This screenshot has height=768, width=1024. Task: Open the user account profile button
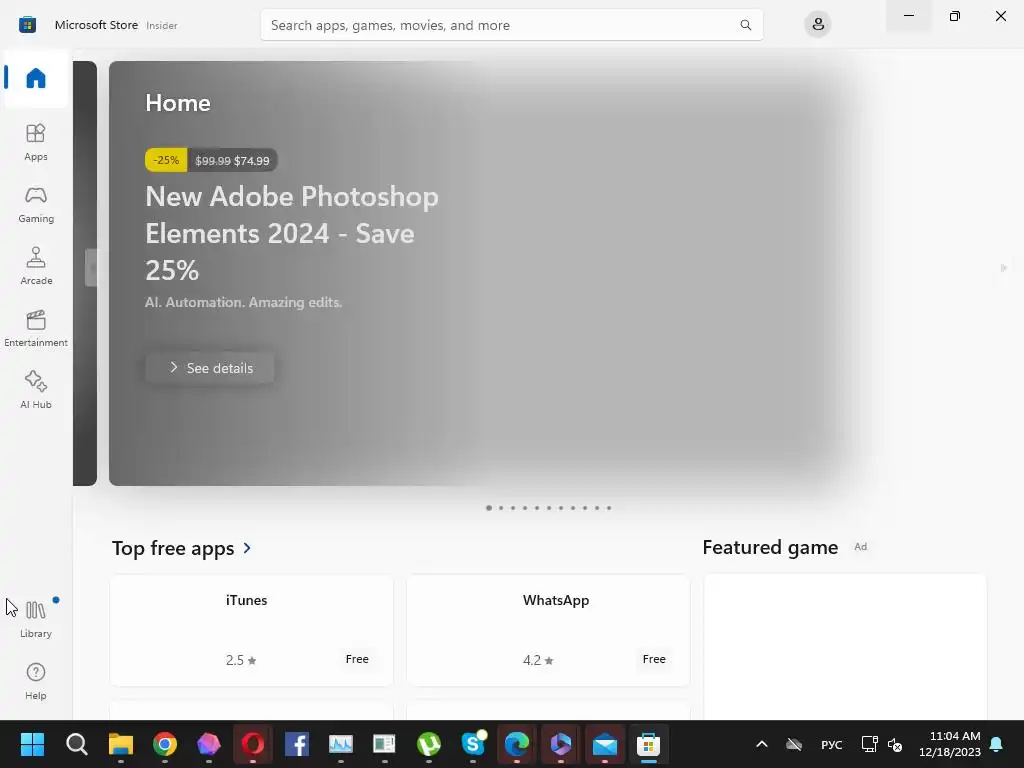coord(818,25)
